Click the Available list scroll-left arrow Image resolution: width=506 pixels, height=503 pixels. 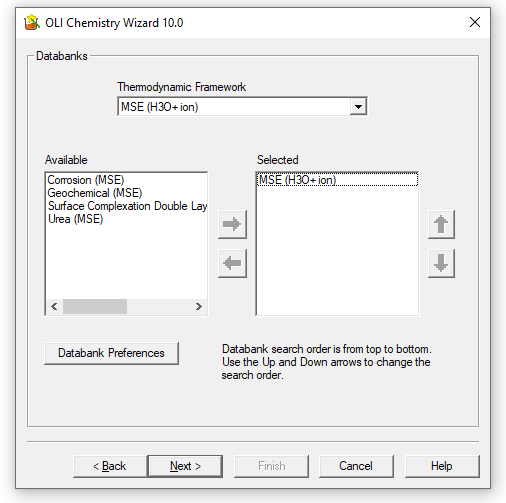click(54, 306)
